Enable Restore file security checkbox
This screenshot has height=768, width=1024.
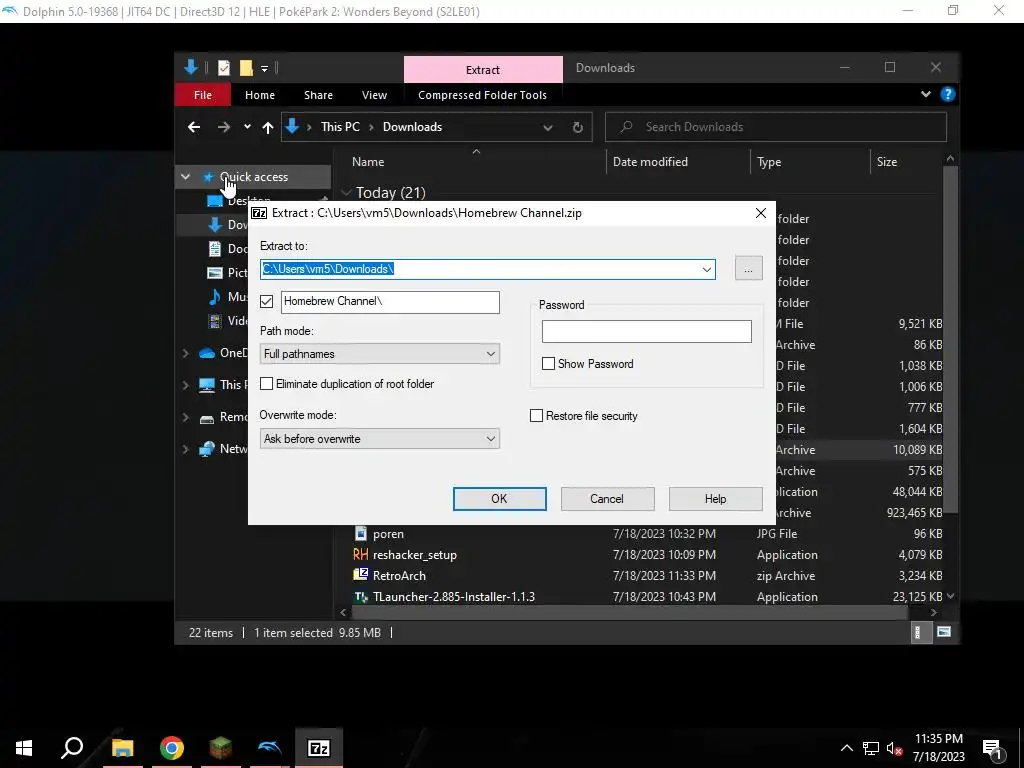pyautogui.click(x=536, y=416)
